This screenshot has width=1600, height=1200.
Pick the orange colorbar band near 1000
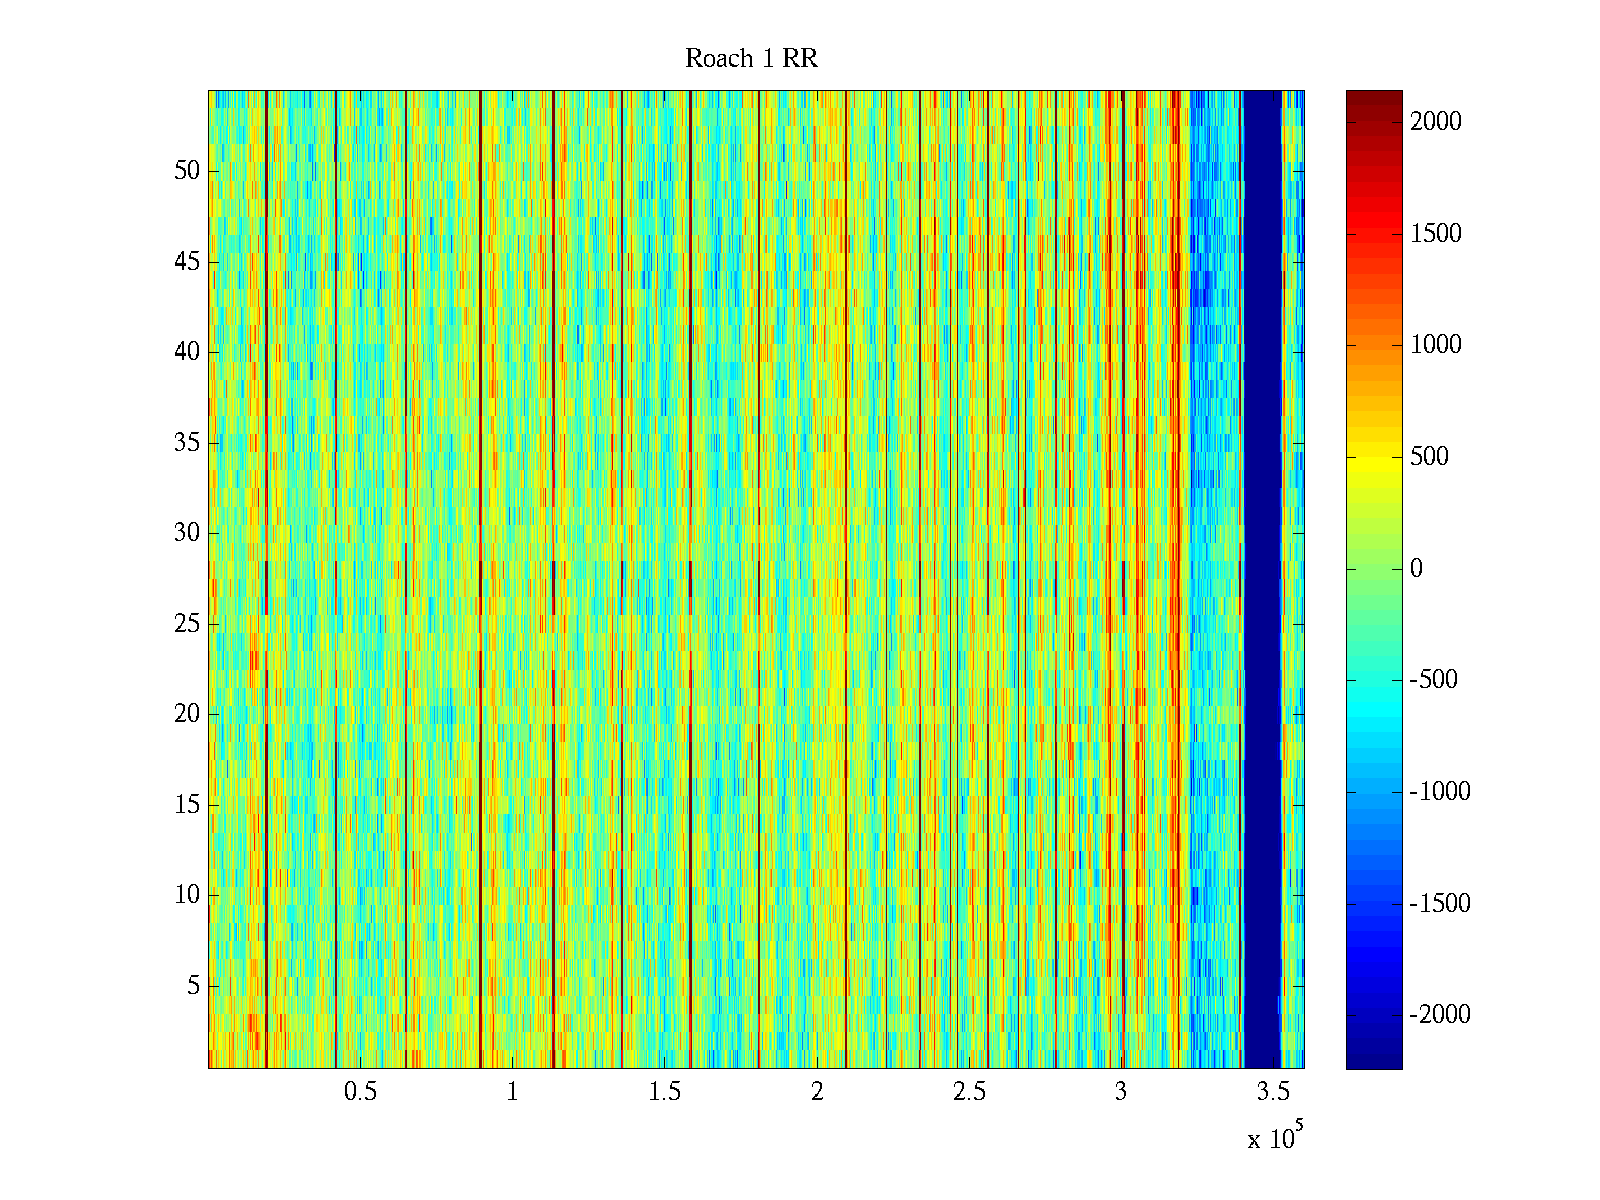pos(1374,346)
